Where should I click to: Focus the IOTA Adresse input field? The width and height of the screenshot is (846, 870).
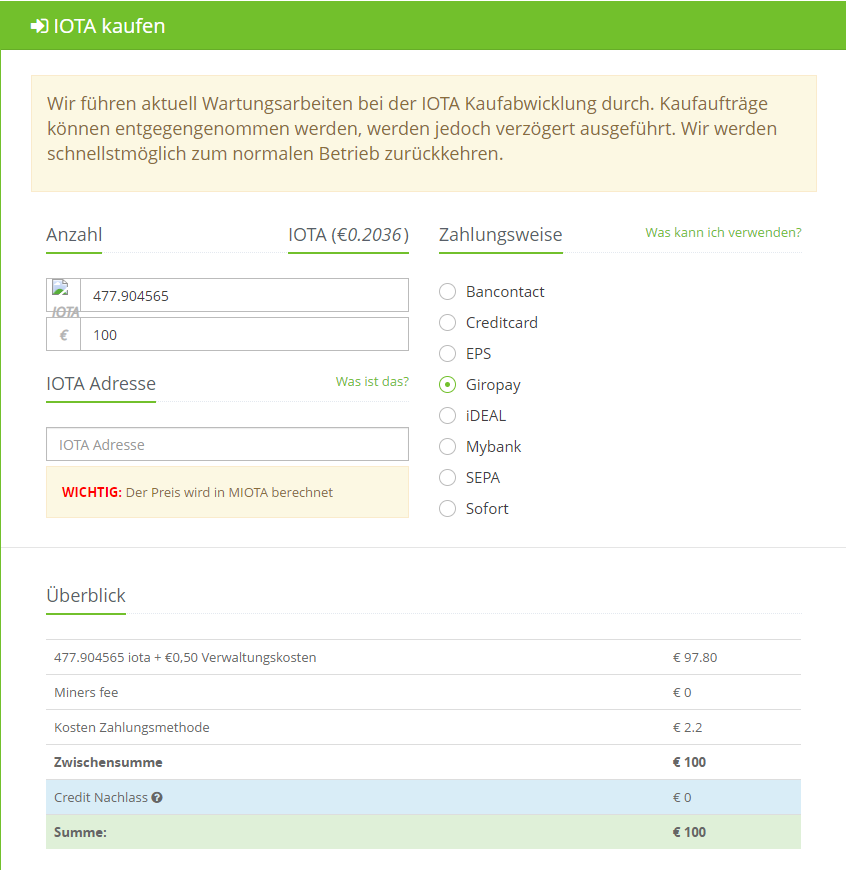click(x=227, y=444)
